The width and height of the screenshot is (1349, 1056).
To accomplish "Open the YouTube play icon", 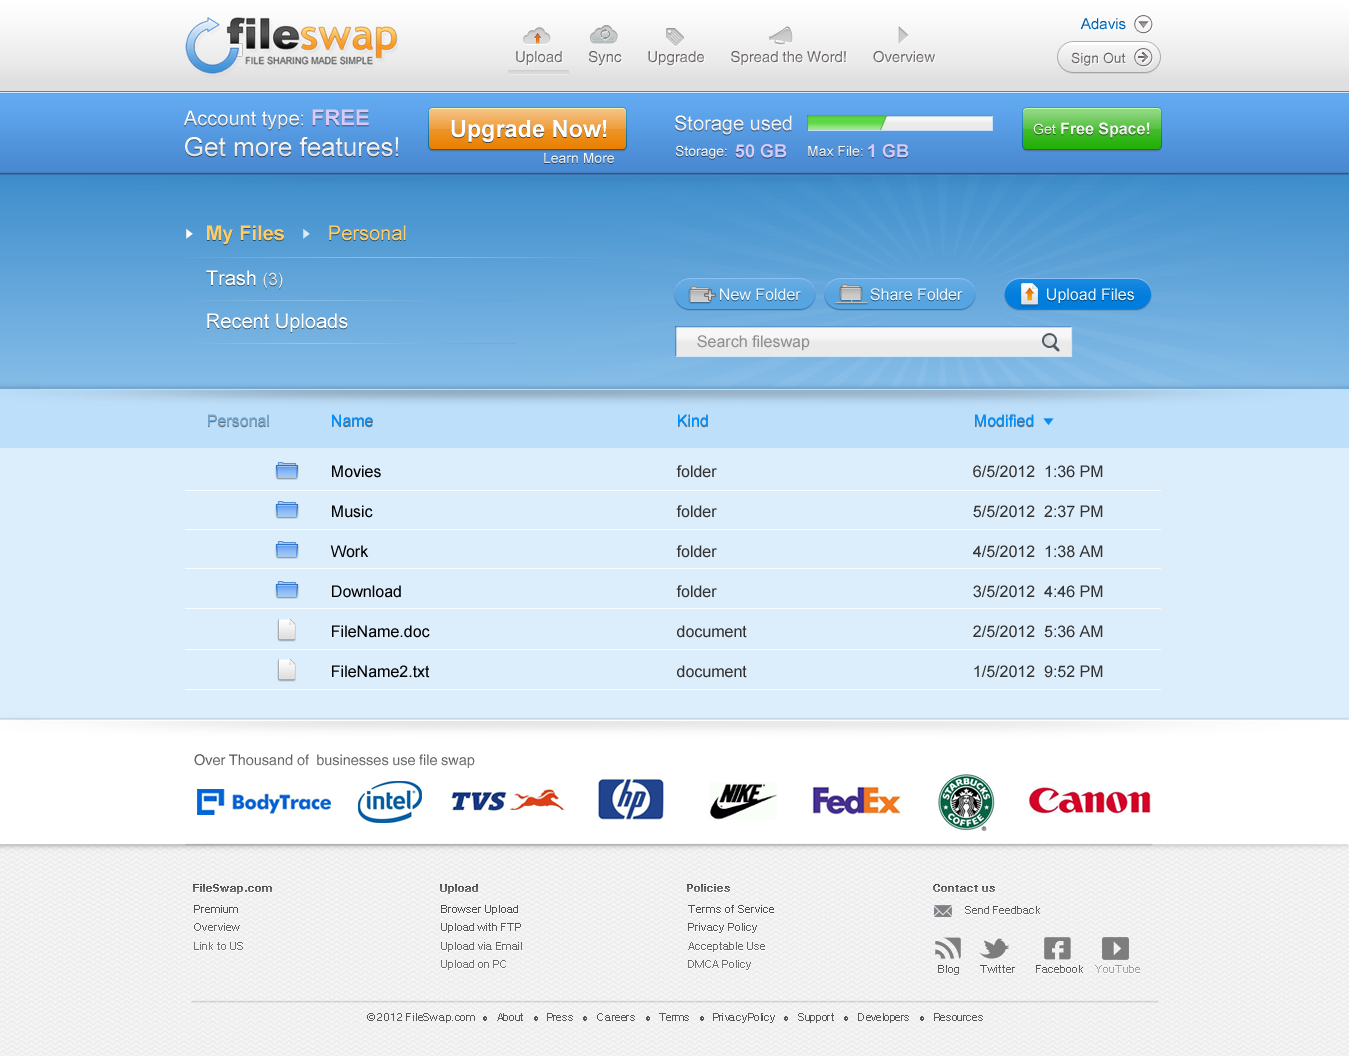I will tap(1115, 948).
